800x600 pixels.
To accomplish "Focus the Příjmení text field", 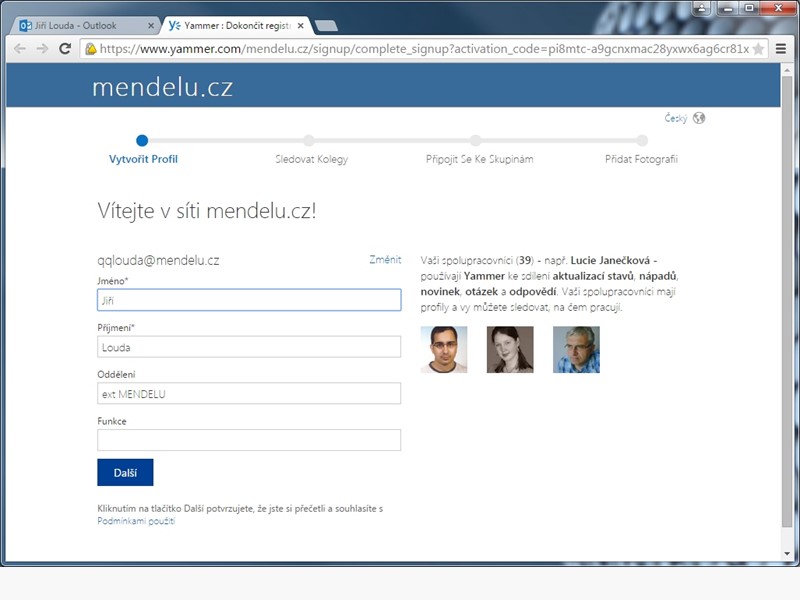I will tap(249, 347).
